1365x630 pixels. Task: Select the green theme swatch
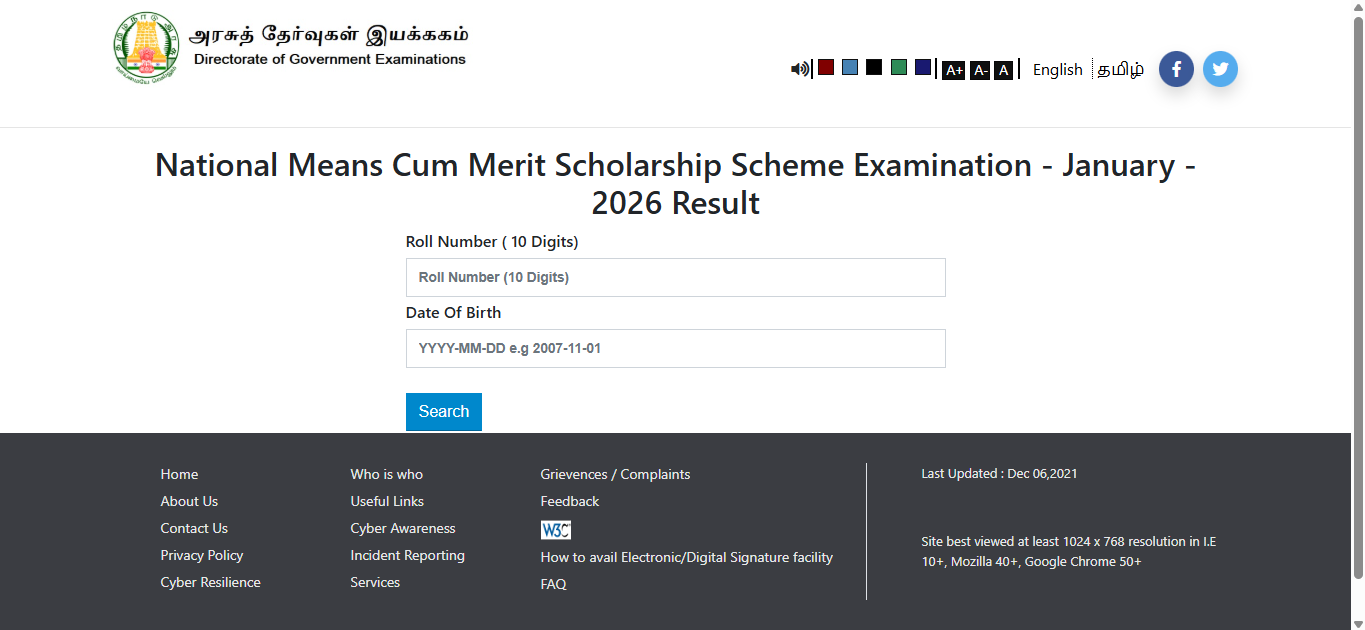tap(899, 67)
